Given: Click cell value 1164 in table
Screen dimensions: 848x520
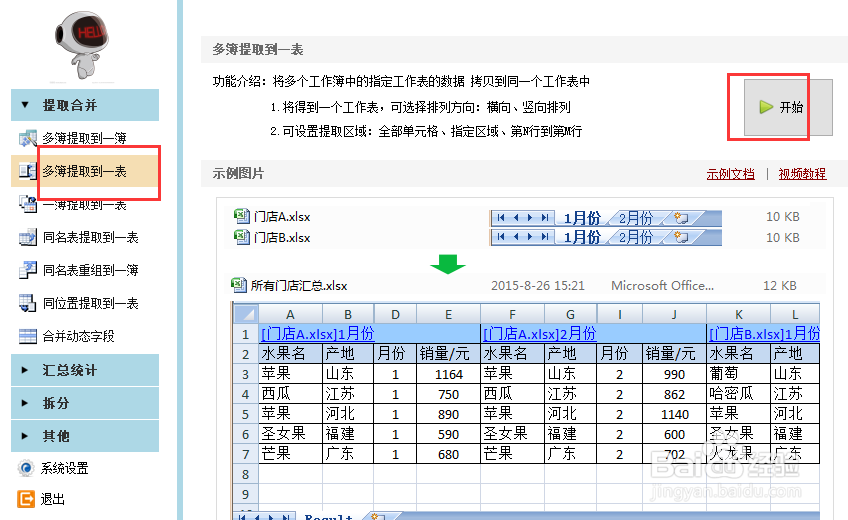Looking at the screenshot, I should [448, 374].
